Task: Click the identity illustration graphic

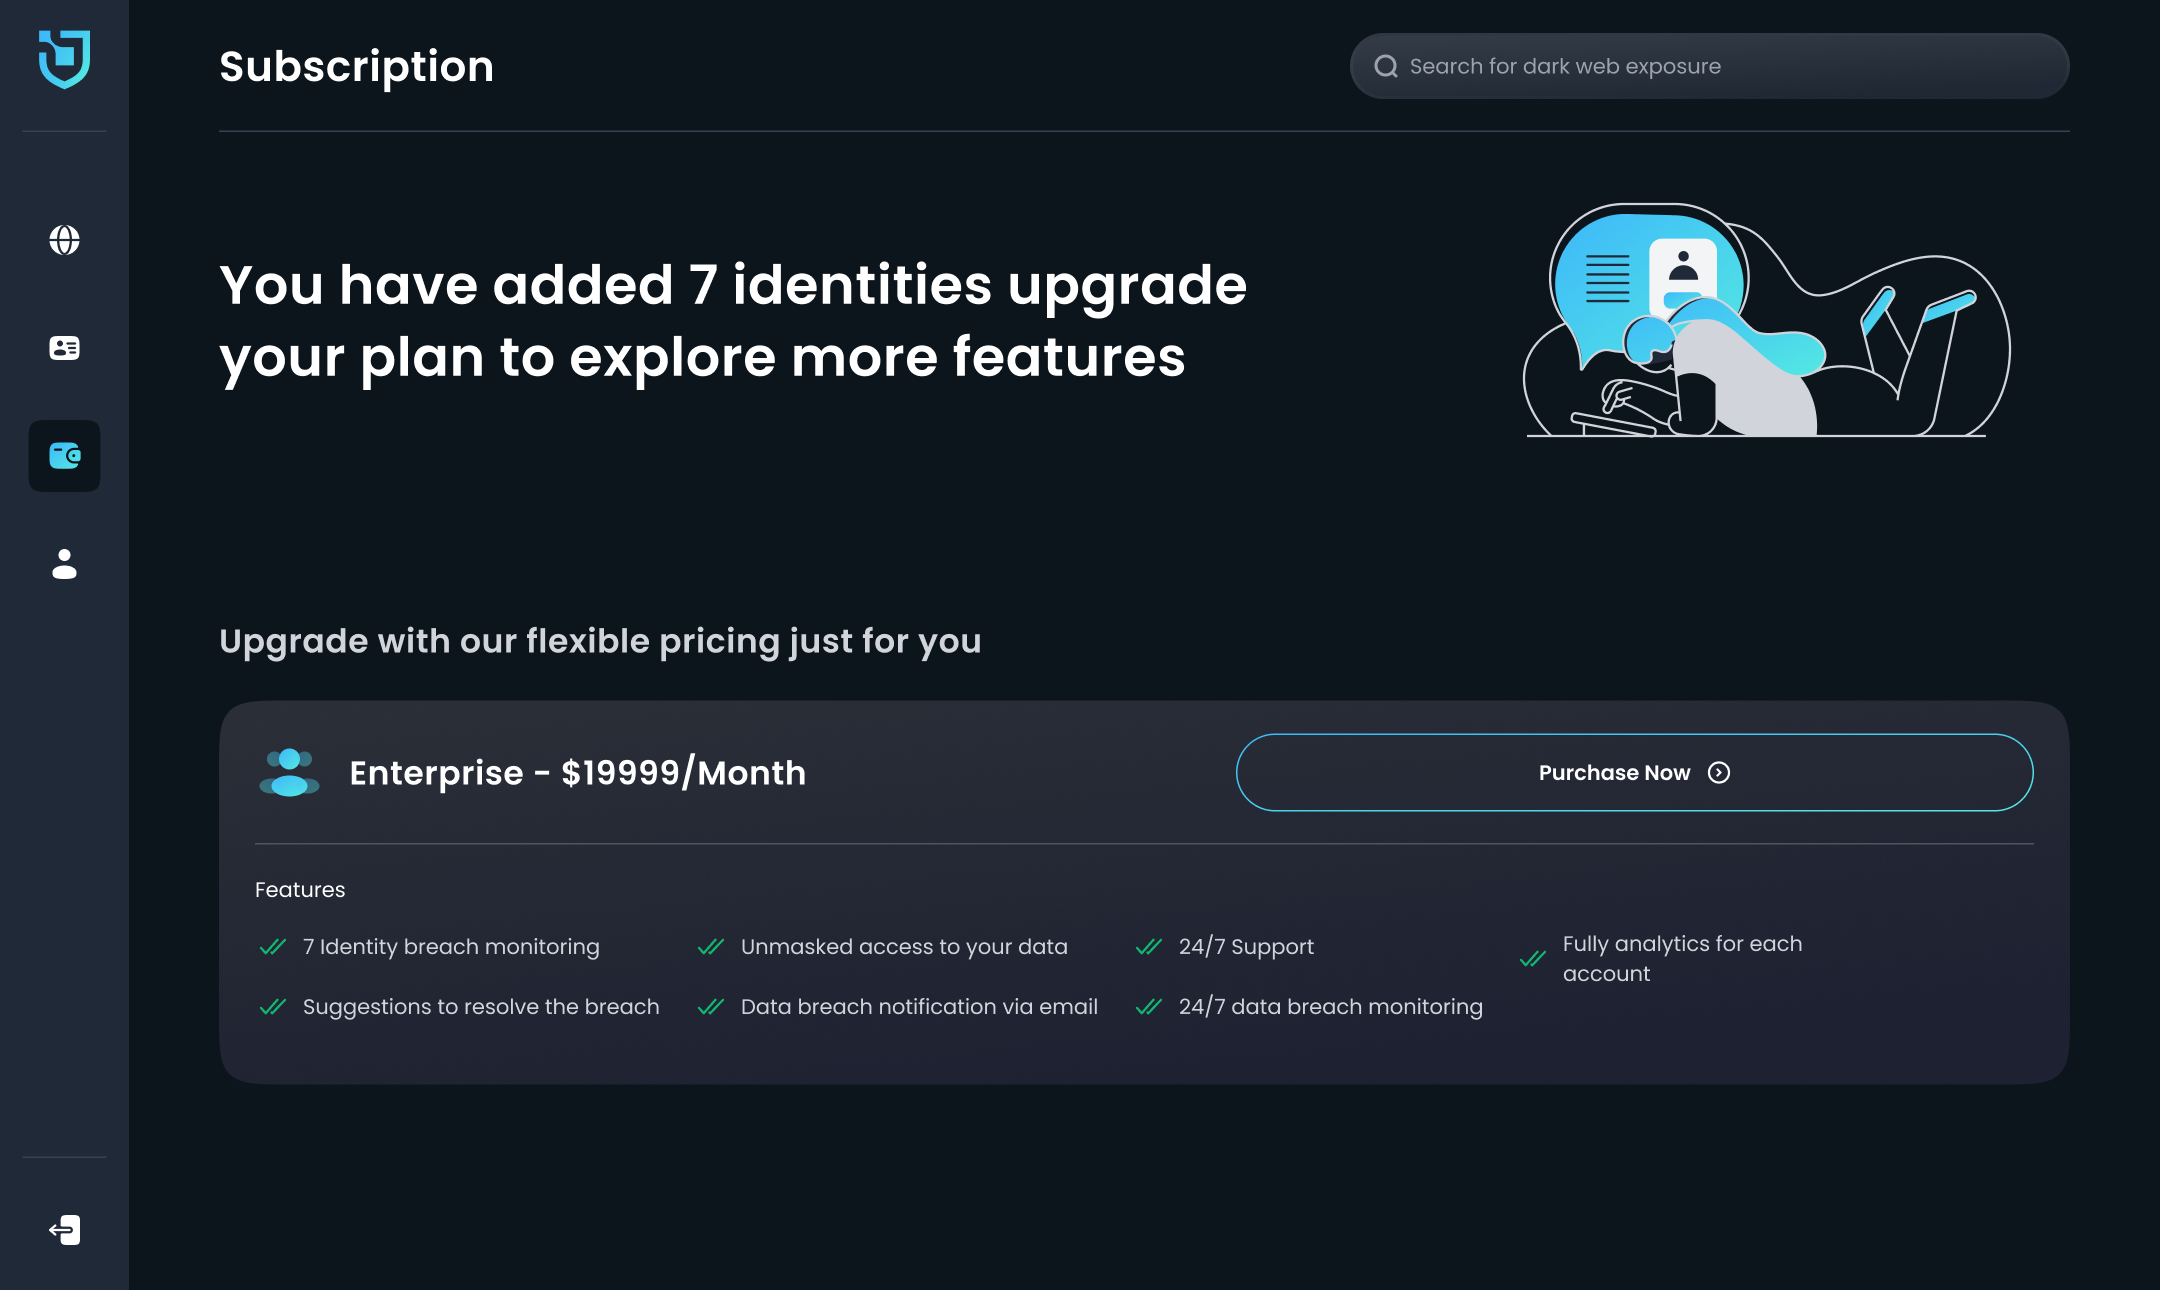Action: (x=1766, y=320)
